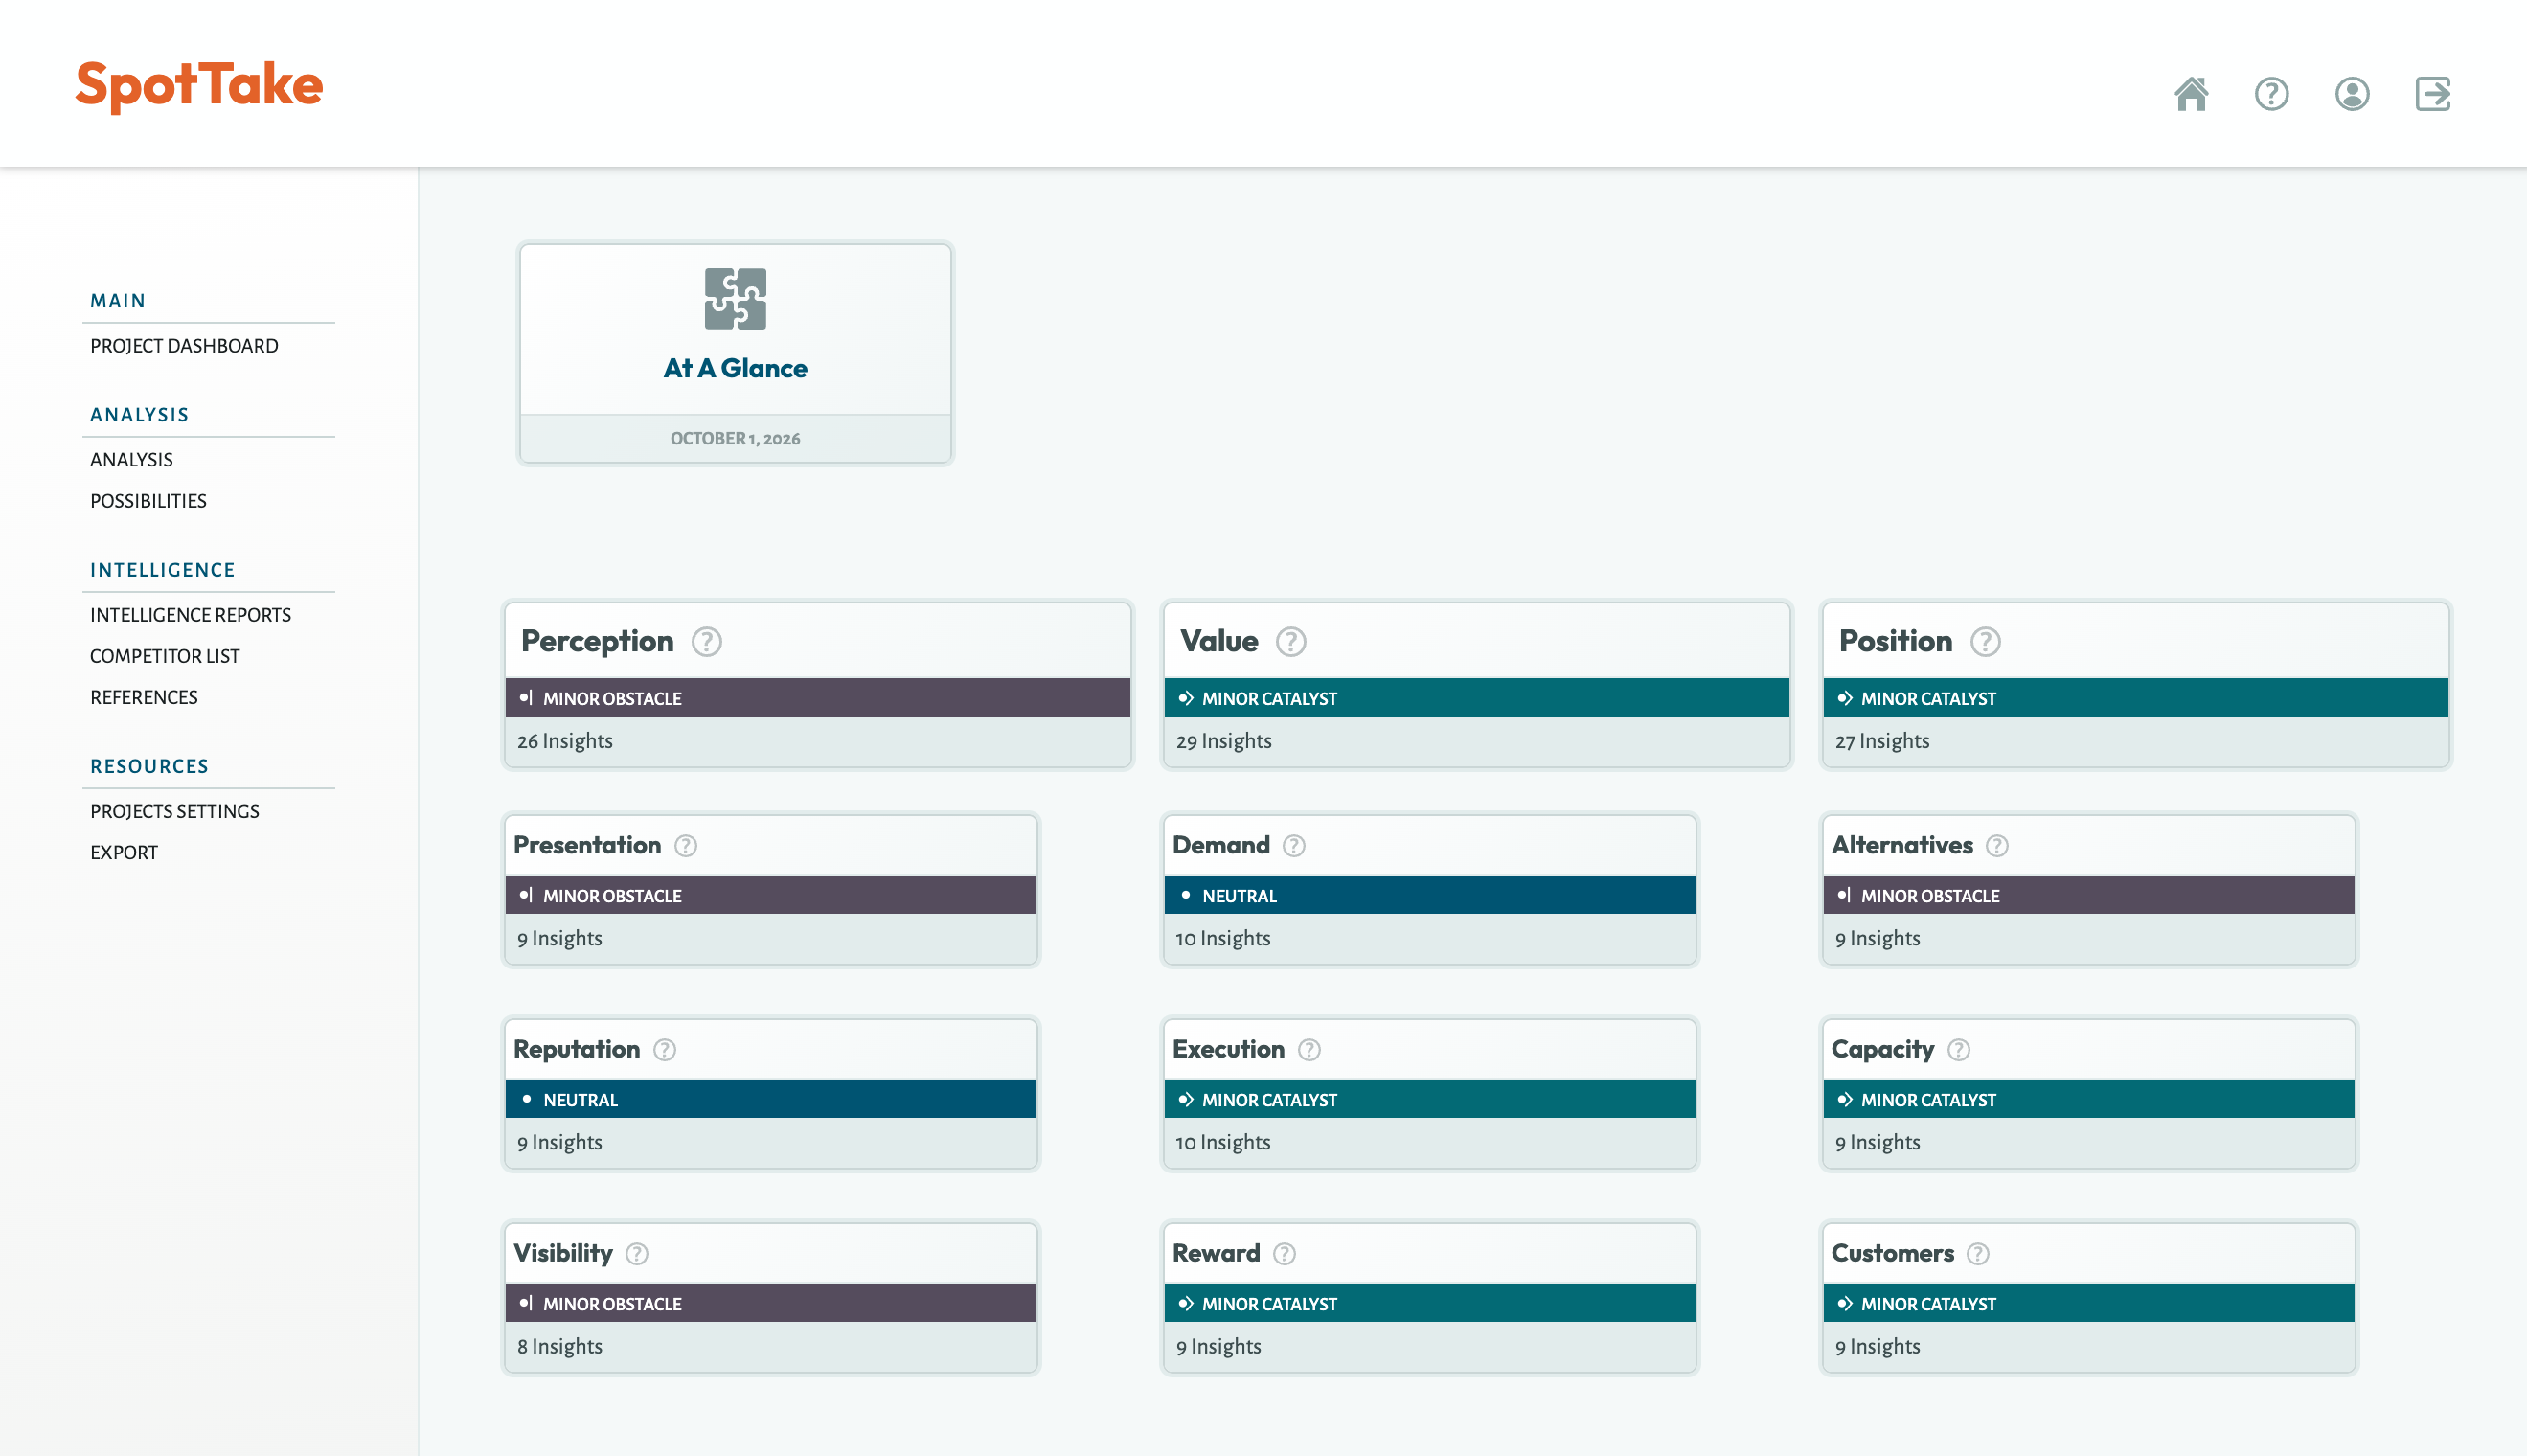Open Competitor List in sidebar
Viewport: 2527px width, 1456px height.
coord(164,656)
